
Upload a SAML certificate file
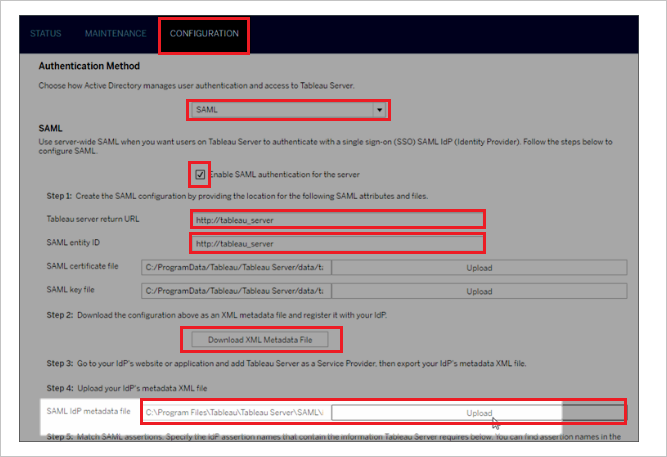[479, 268]
